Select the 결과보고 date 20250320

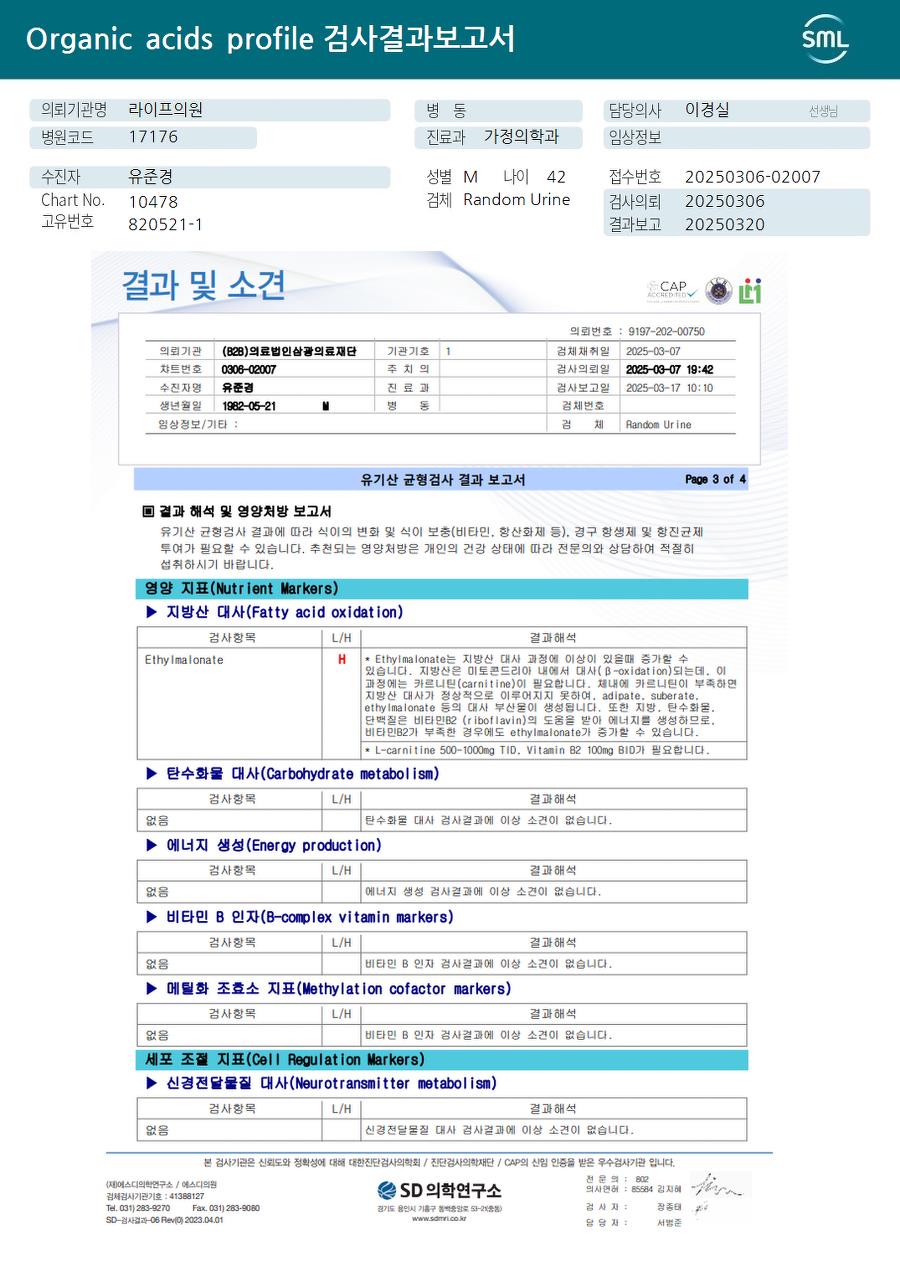coord(725,224)
